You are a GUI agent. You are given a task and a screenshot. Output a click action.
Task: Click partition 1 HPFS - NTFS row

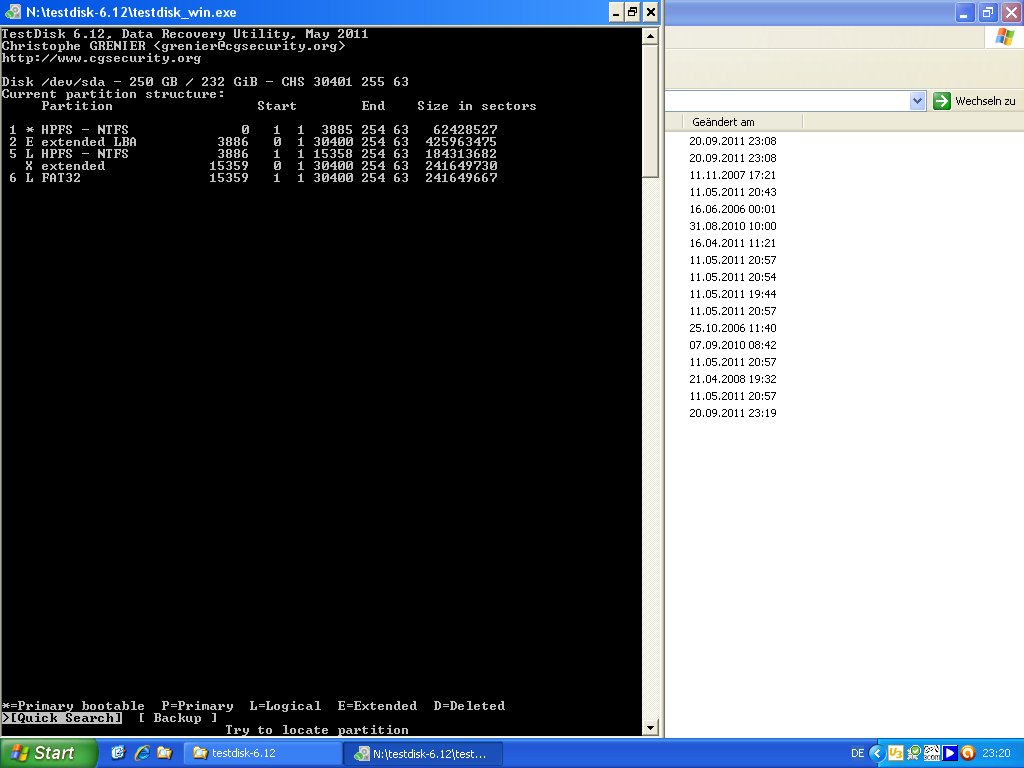(x=253, y=130)
